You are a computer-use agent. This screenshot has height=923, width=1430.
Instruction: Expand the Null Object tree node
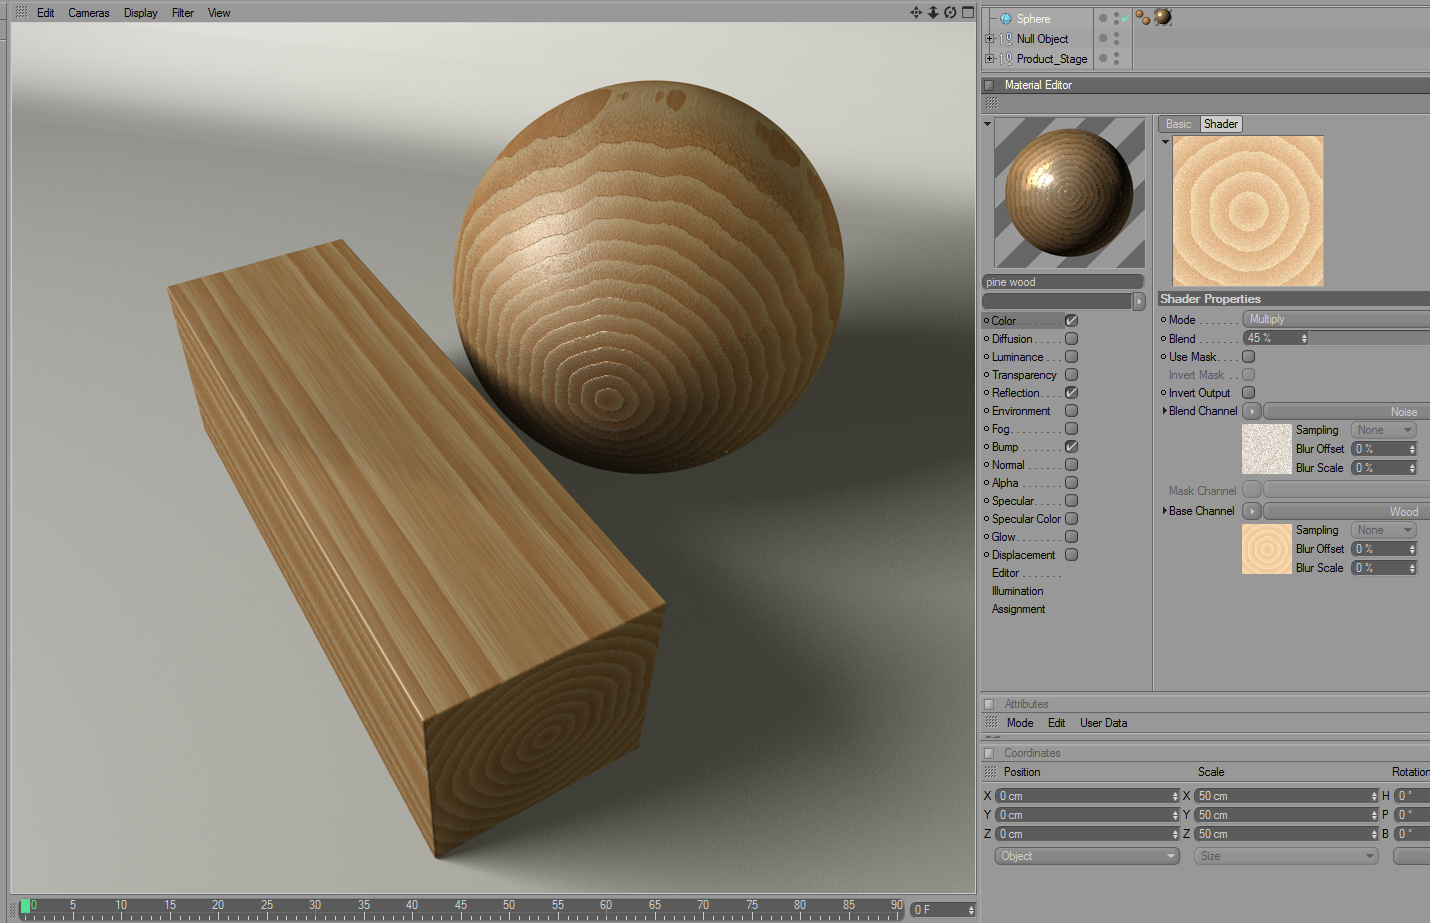click(990, 39)
